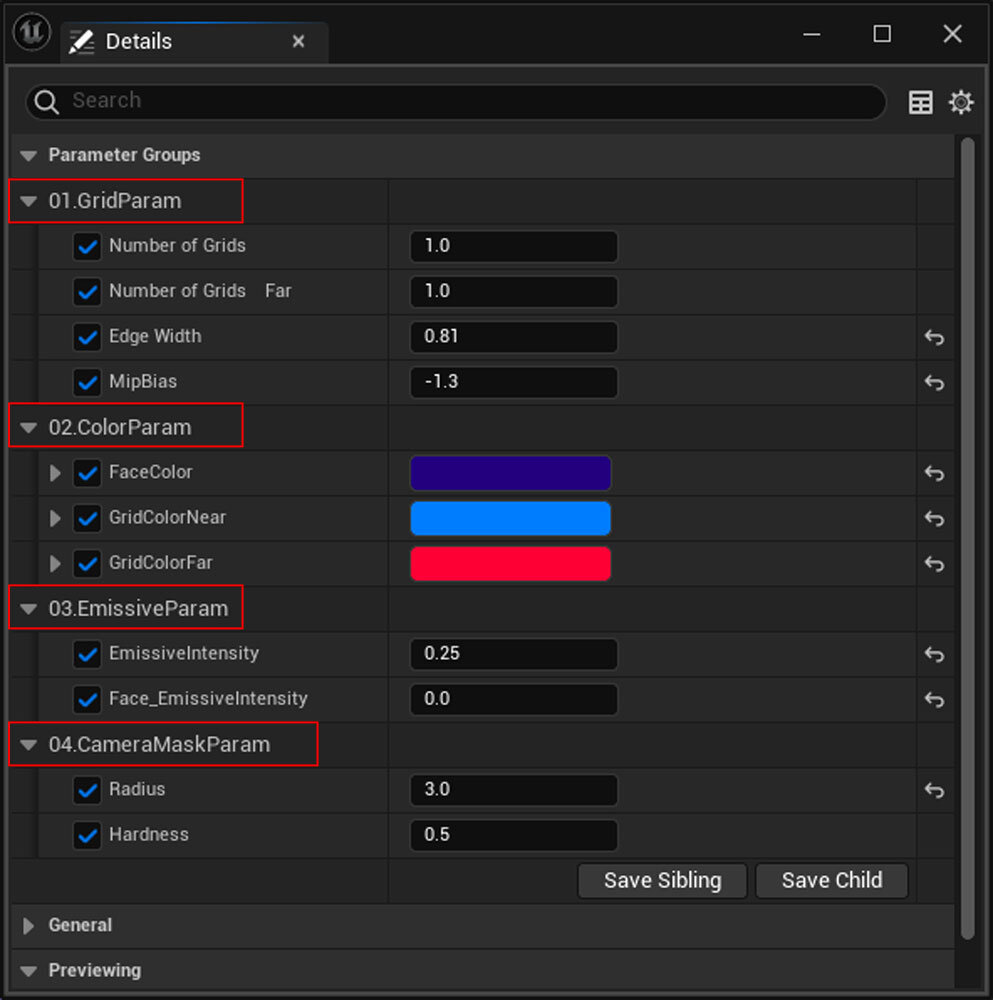Expand the General section
The height and width of the screenshot is (1000, 993).
point(29,926)
